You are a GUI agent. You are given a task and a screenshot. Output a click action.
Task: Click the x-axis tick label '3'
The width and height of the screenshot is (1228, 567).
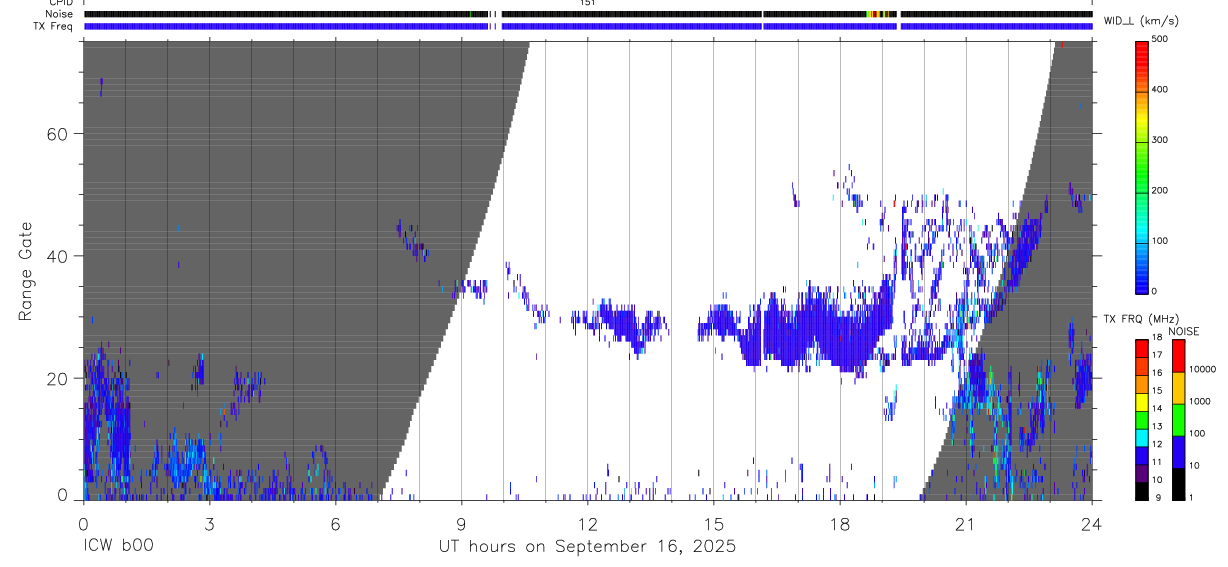[209, 523]
